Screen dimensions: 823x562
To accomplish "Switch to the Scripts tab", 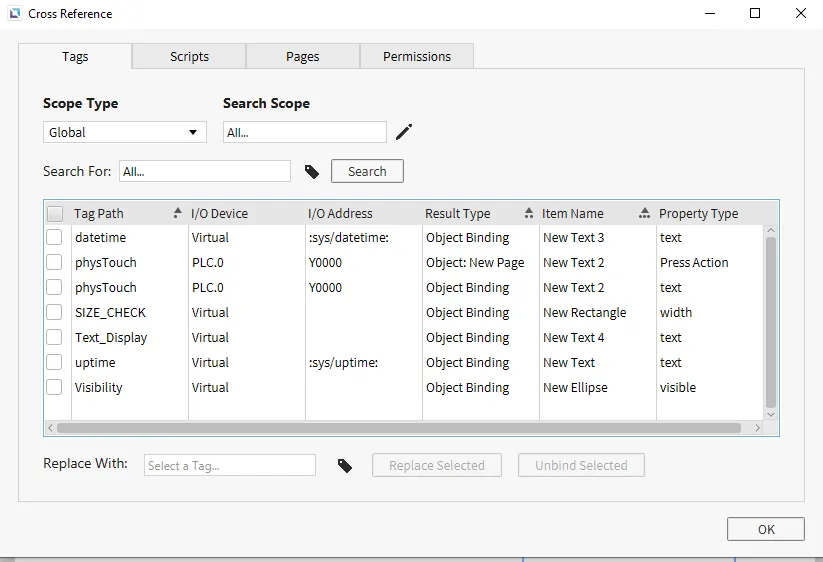I will pos(189,57).
